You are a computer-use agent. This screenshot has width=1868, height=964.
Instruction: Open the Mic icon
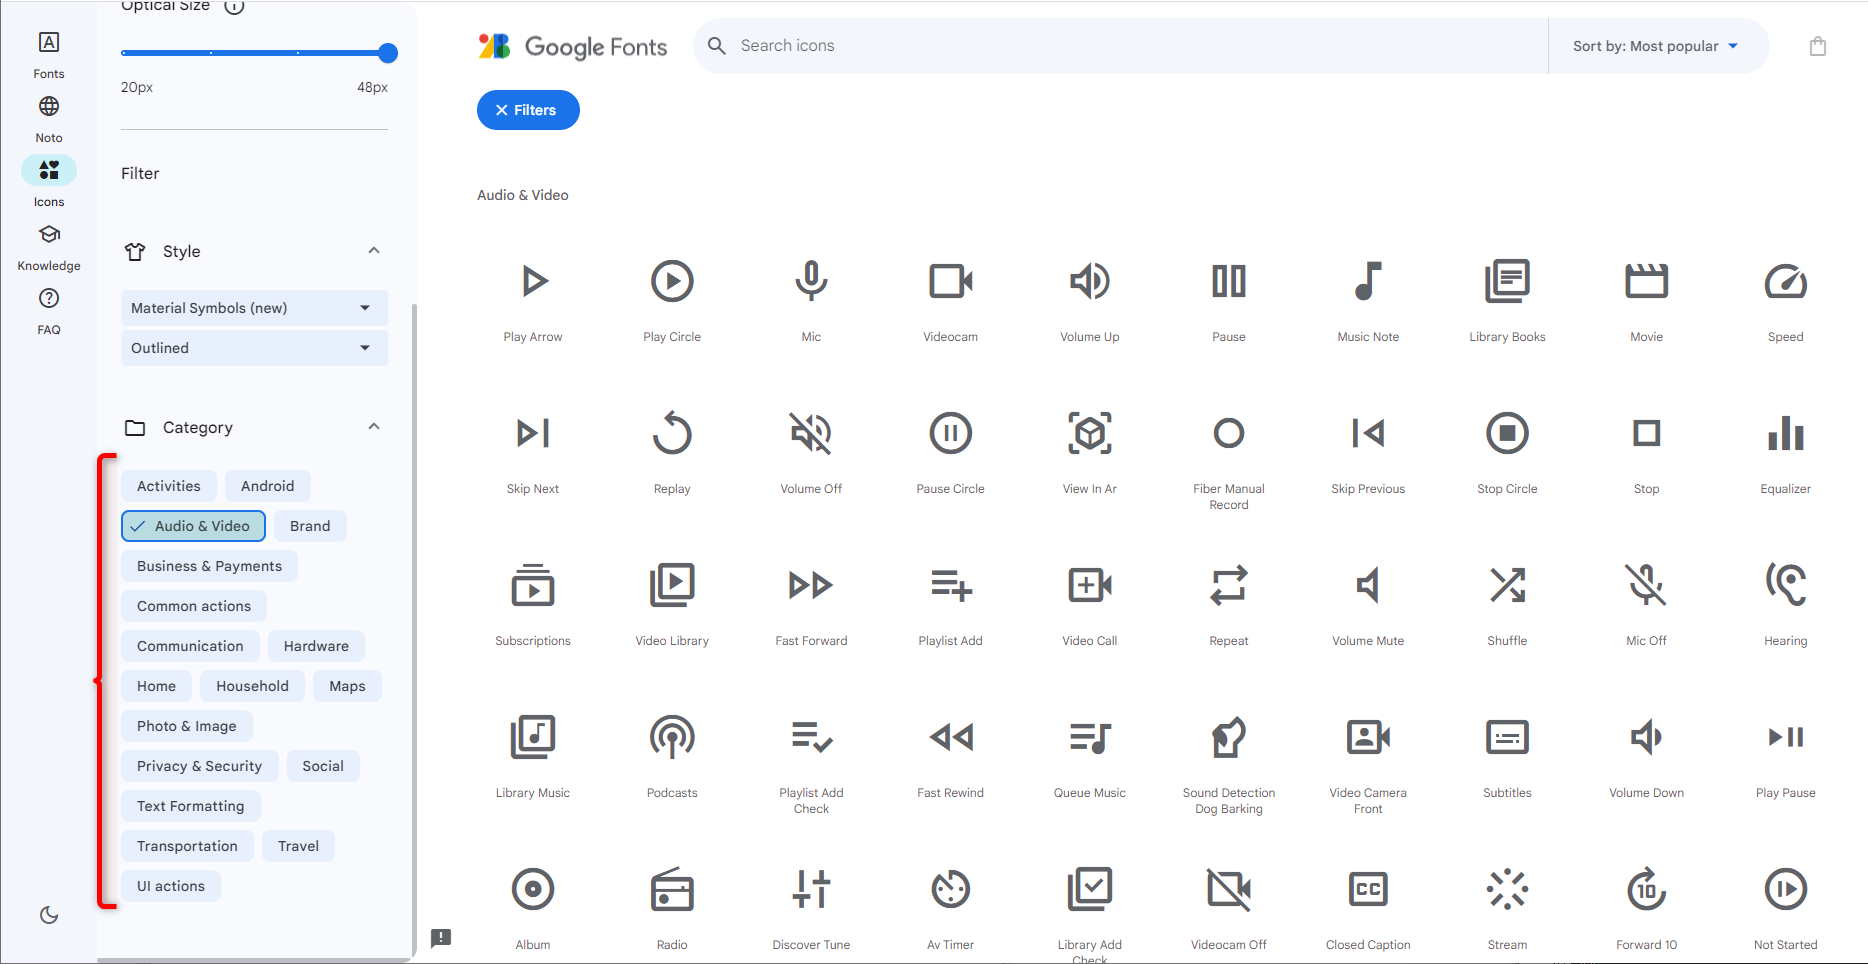[810, 281]
